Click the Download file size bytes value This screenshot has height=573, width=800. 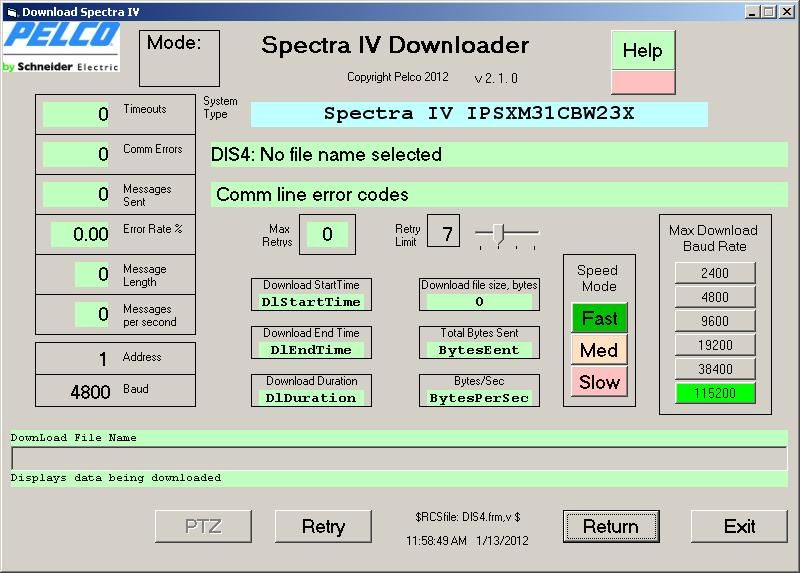[x=479, y=302]
